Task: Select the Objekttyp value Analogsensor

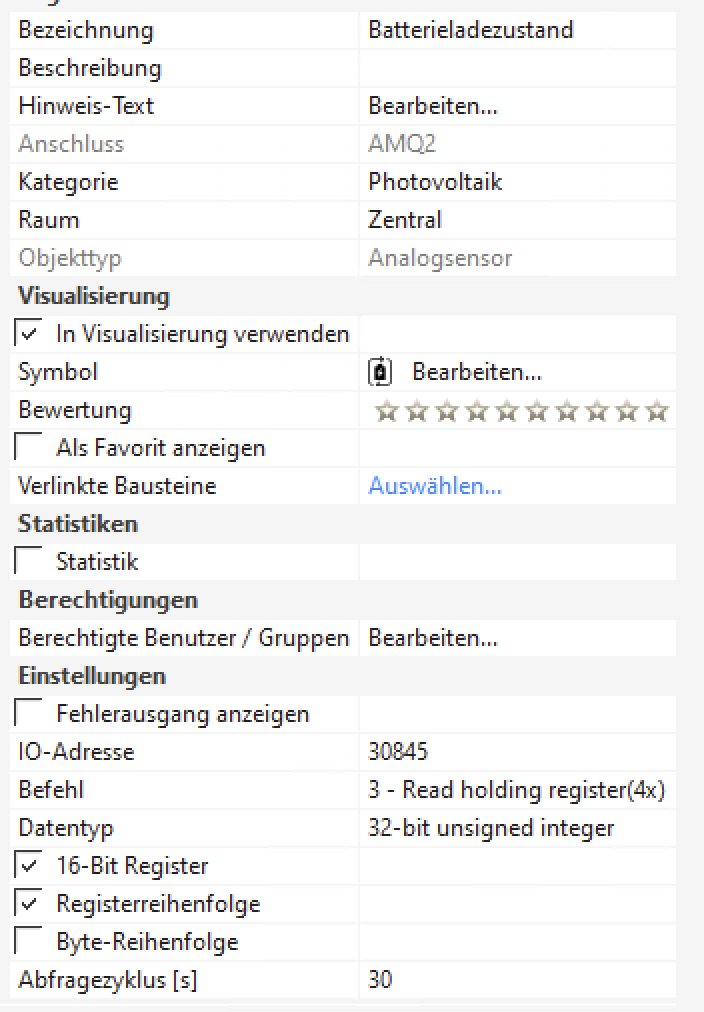Action: (x=440, y=258)
